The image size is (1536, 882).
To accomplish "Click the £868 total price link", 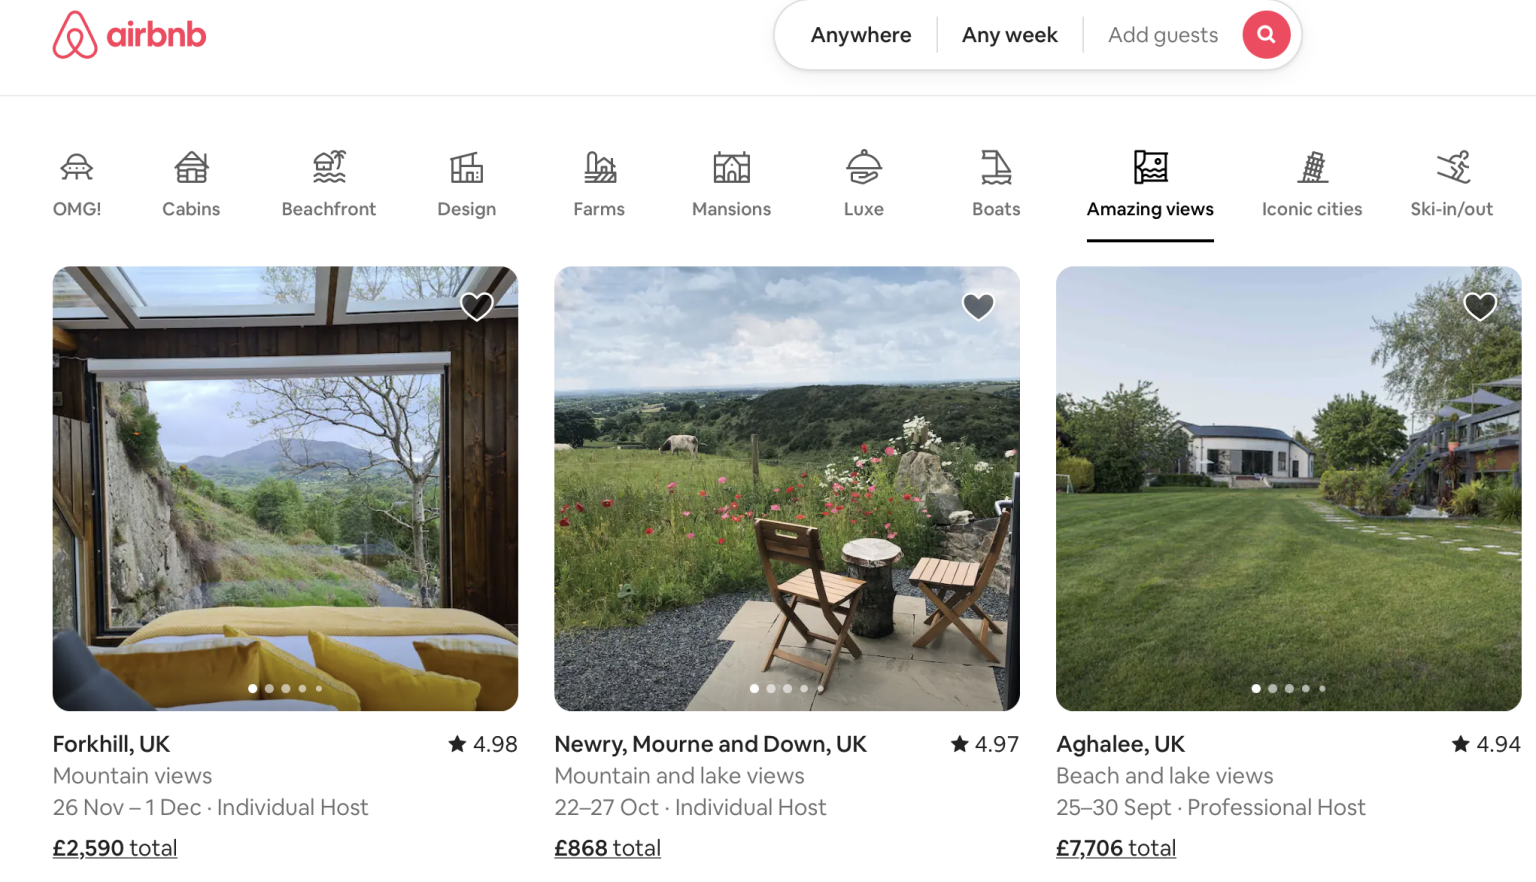I will (x=608, y=848).
